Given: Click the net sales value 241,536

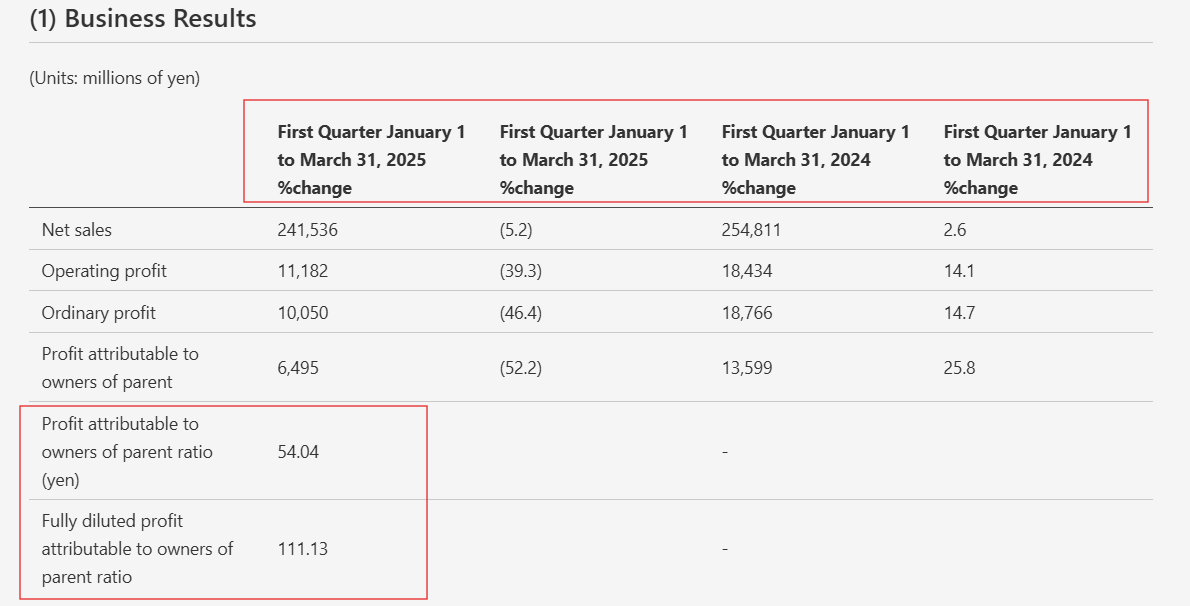Looking at the screenshot, I should pyautogui.click(x=307, y=229).
